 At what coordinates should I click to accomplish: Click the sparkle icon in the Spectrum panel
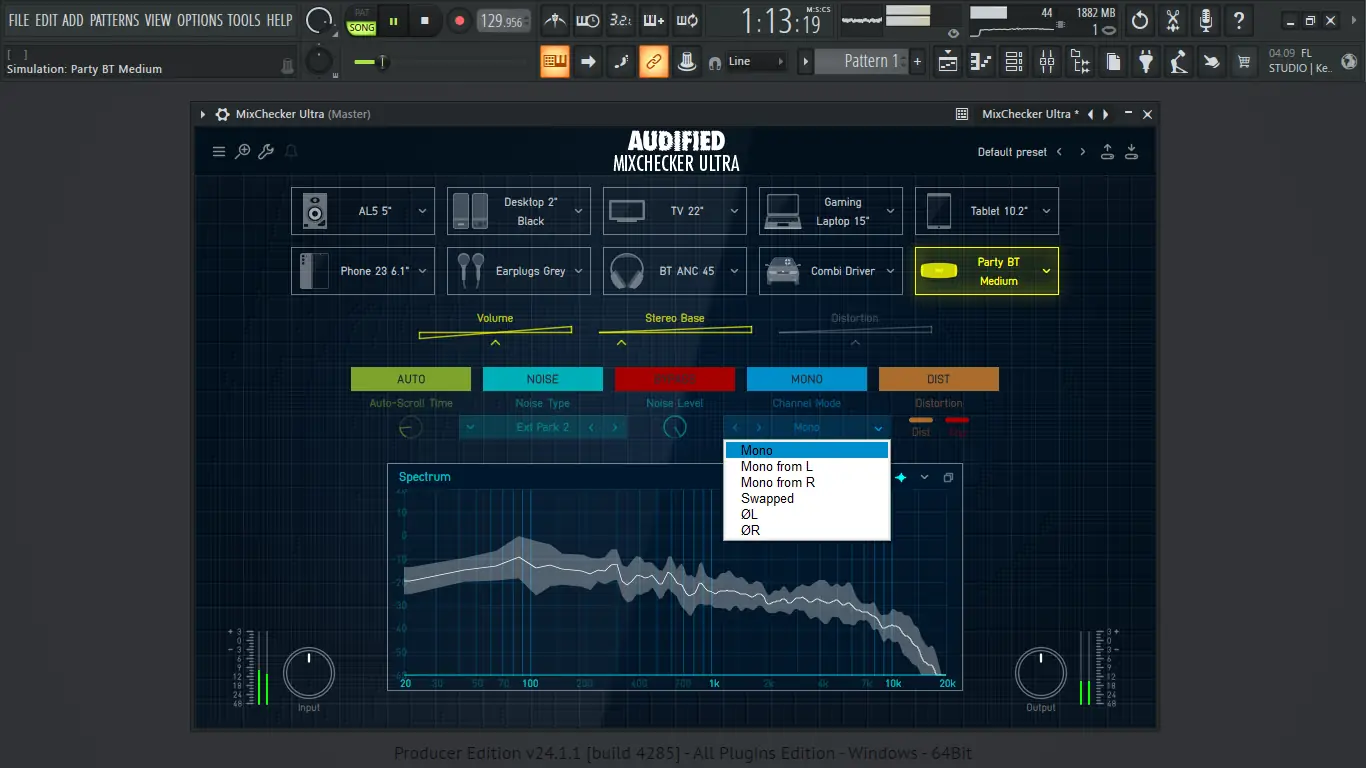click(x=901, y=478)
